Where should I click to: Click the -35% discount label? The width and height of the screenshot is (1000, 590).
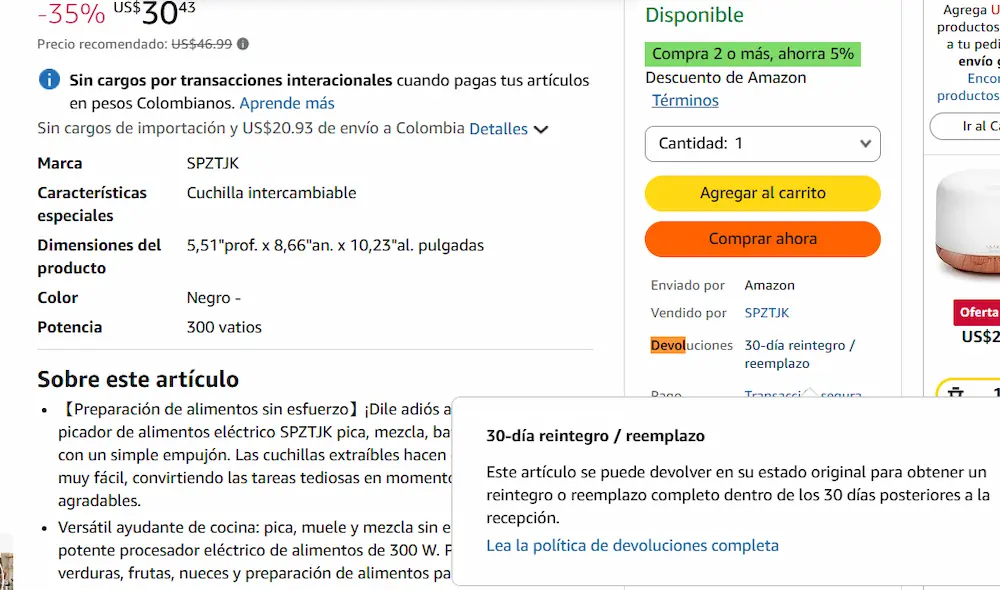[71, 14]
